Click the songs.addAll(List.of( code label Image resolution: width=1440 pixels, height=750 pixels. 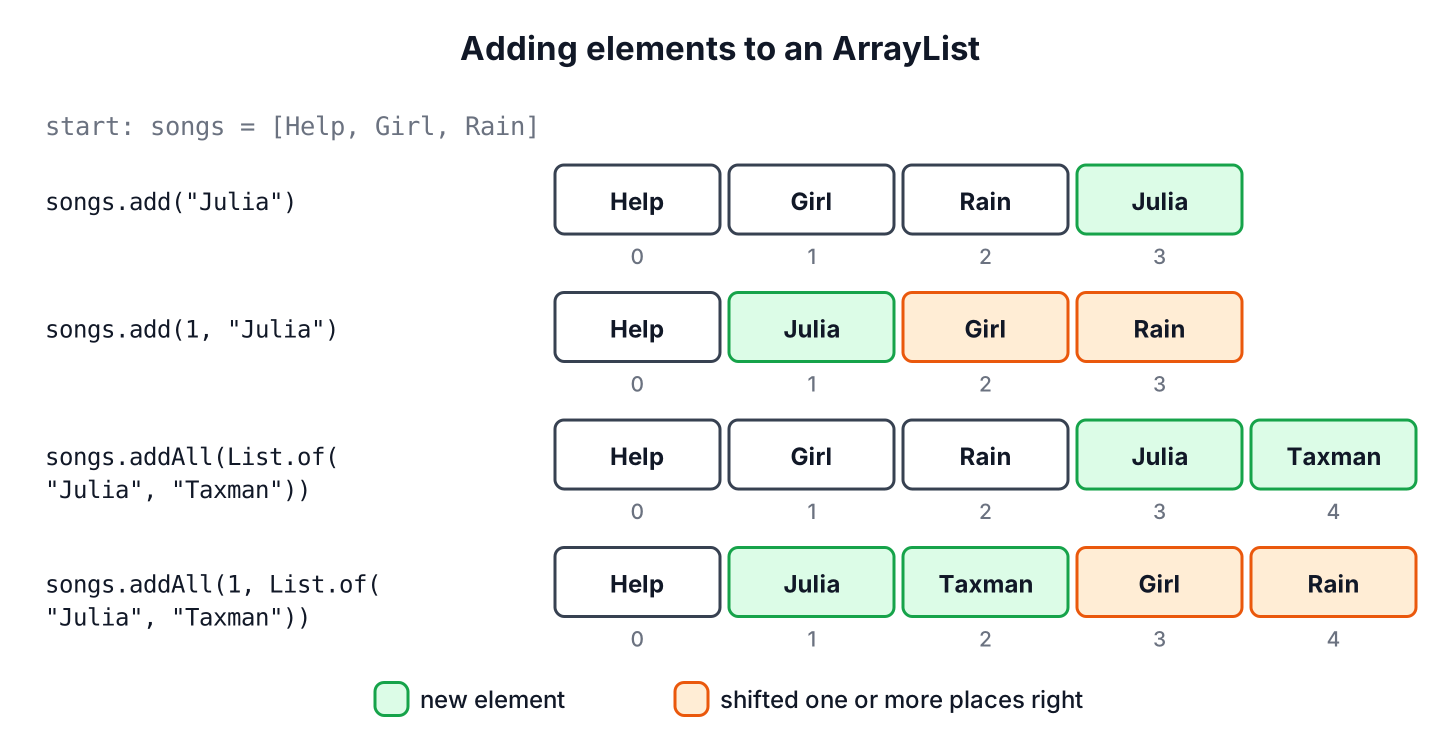point(192,457)
